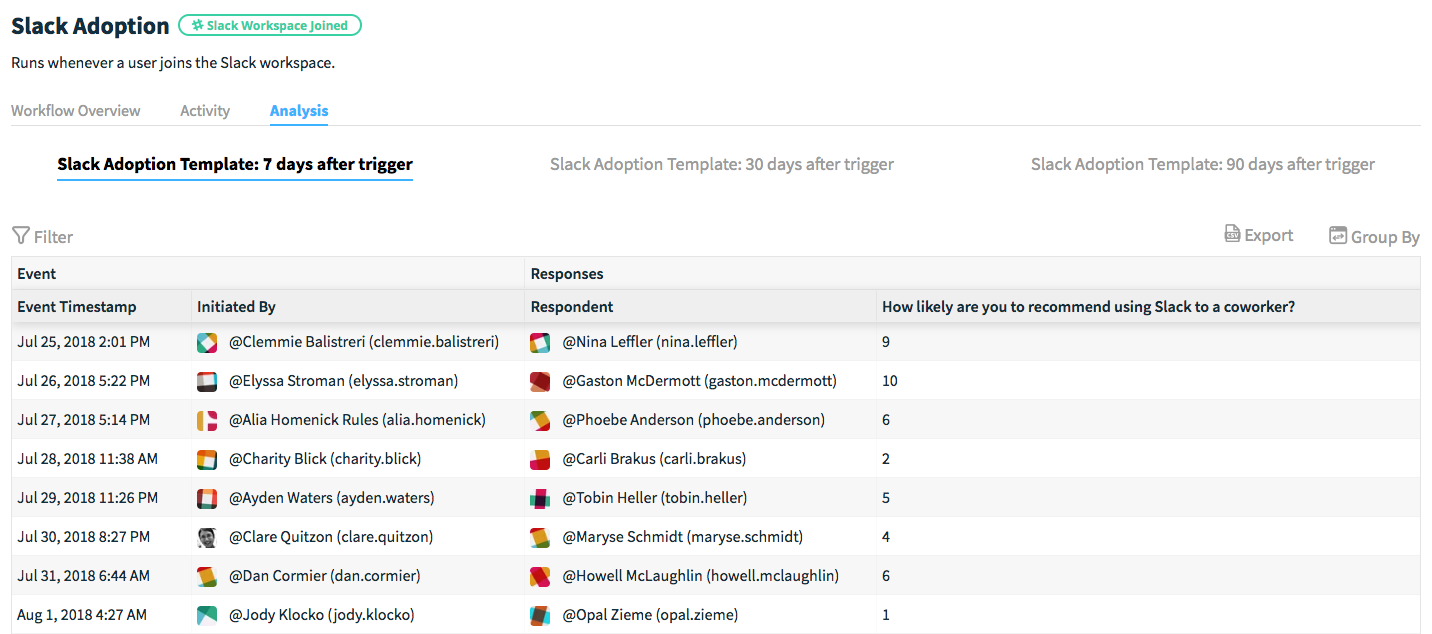Click Clemmie Balistreri's avatar icon
The width and height of the screenshot is (1432, 634).
click(207, 342)
